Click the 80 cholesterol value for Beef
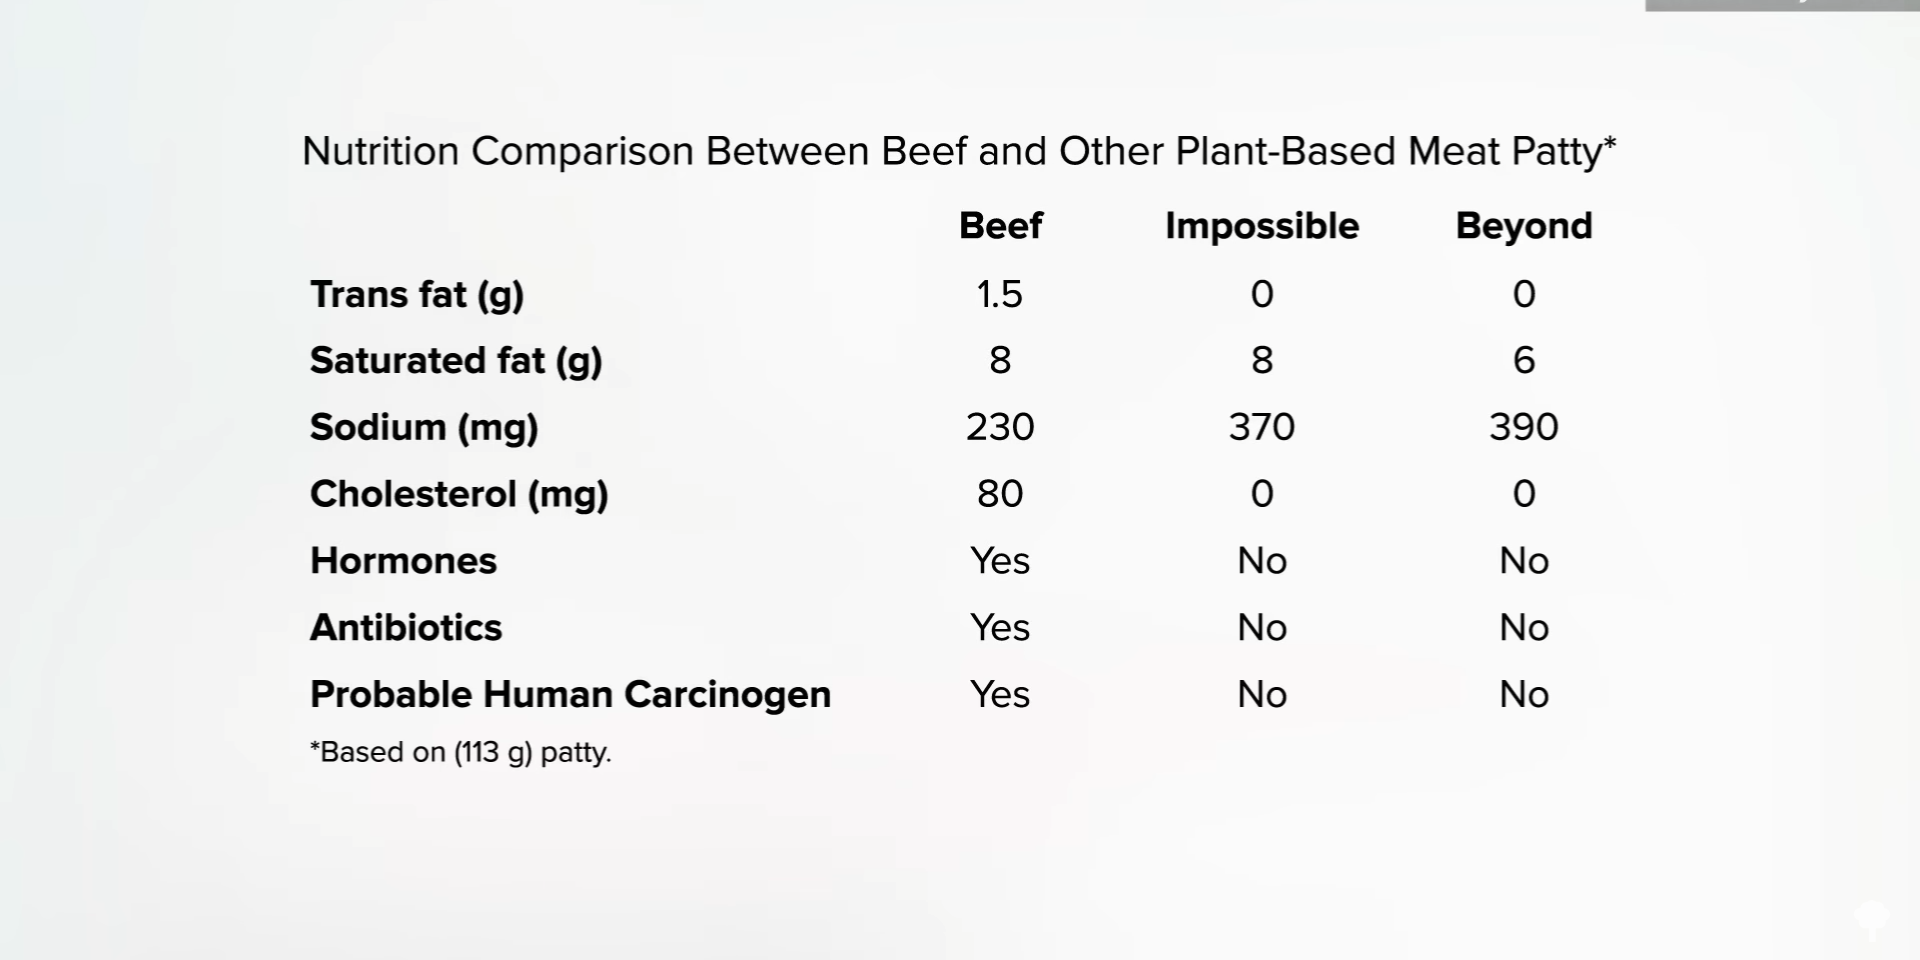 [x=1000, y=494]
